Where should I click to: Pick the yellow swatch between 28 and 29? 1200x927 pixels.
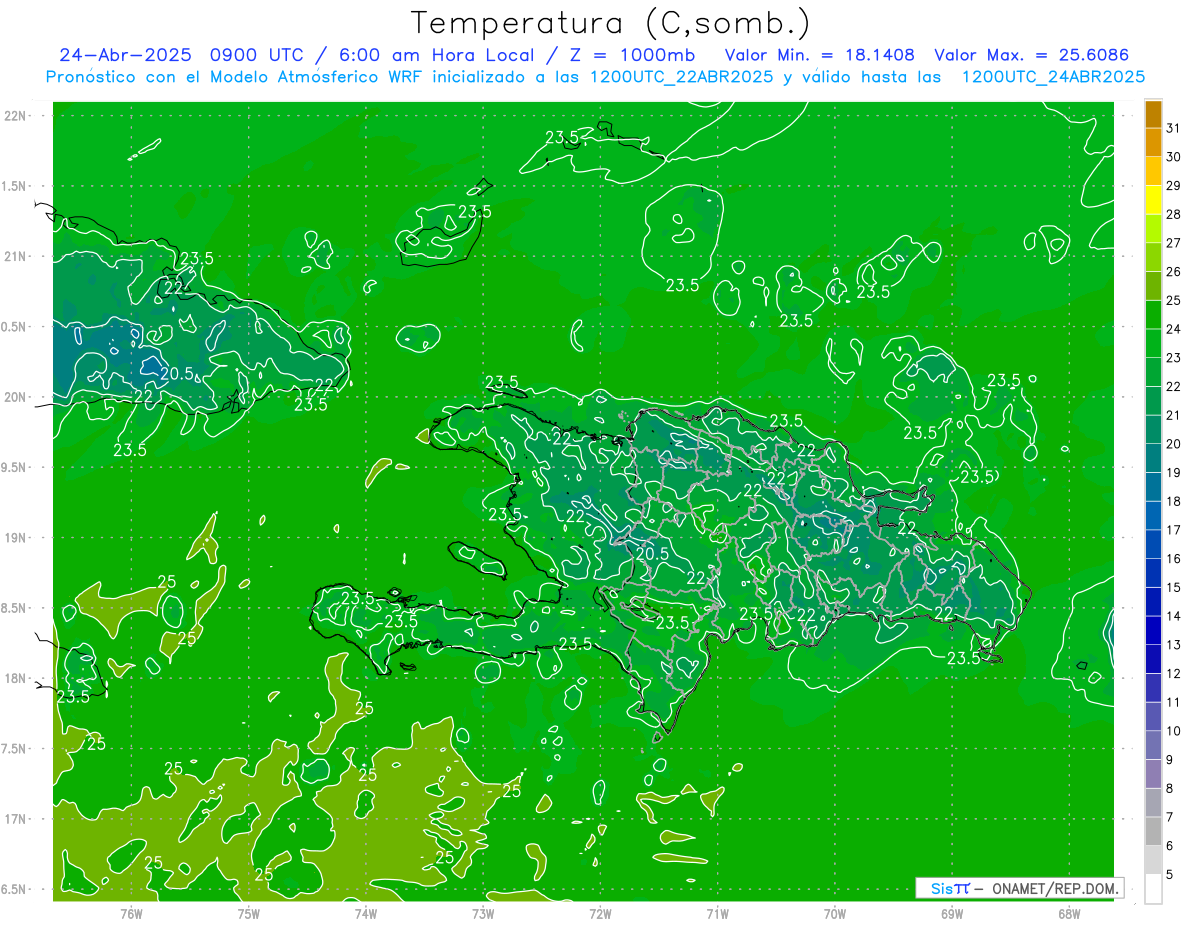tap(1153, 200)
